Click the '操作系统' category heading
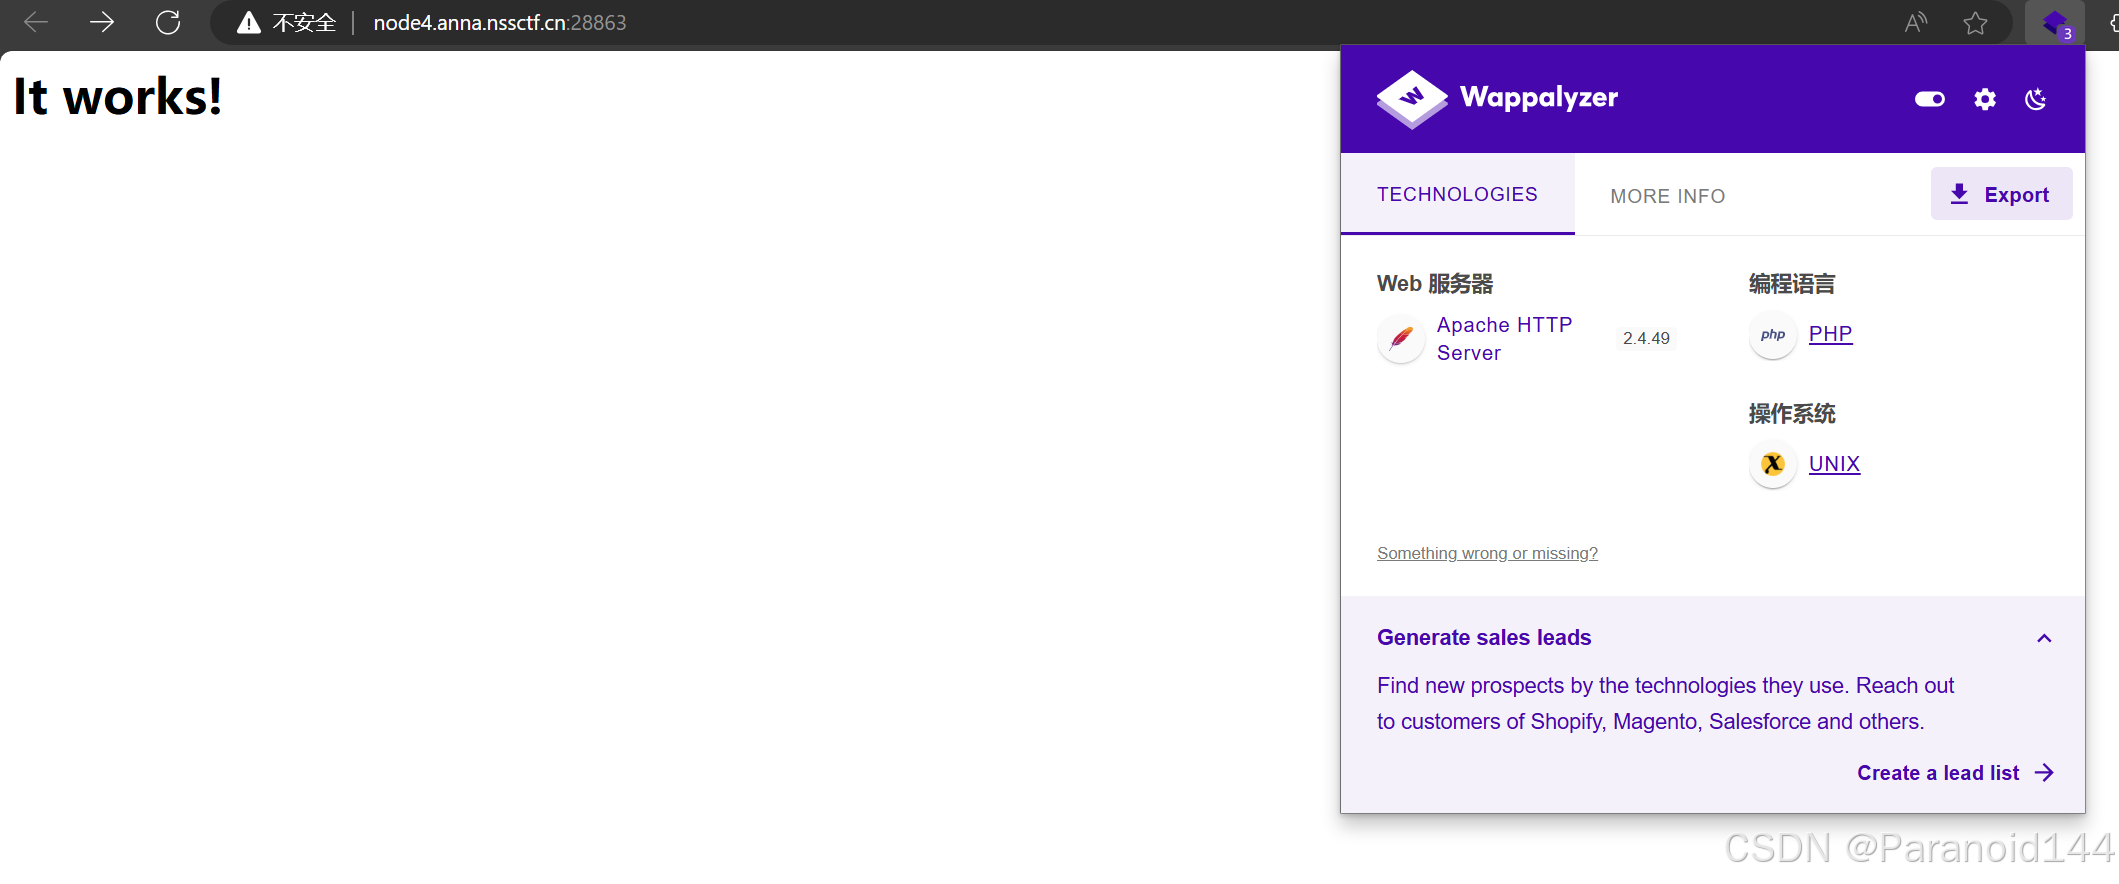Viewport: 2119px width, 884px height. point(1792,414)
